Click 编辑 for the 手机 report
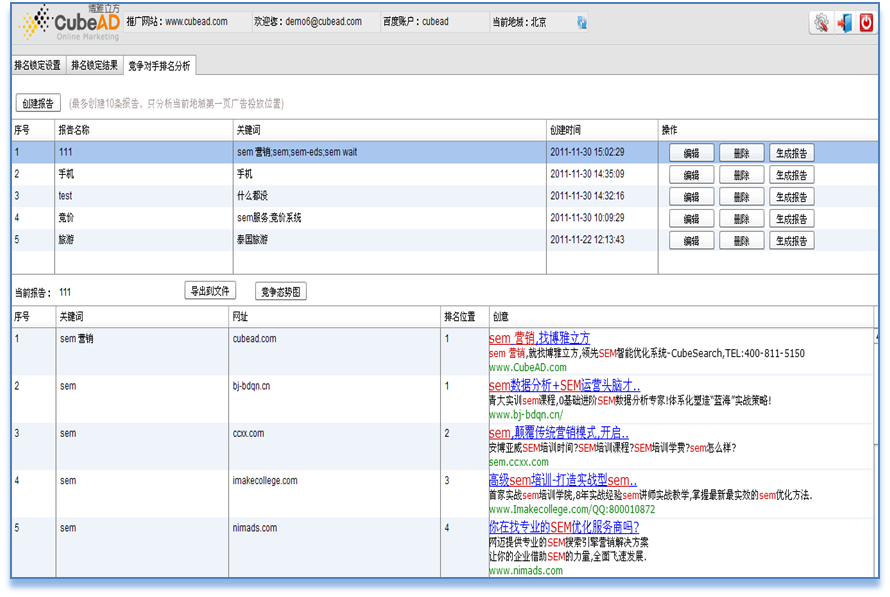Image resolution: width=890 pixels, height=597 pixels. [691, 175]
